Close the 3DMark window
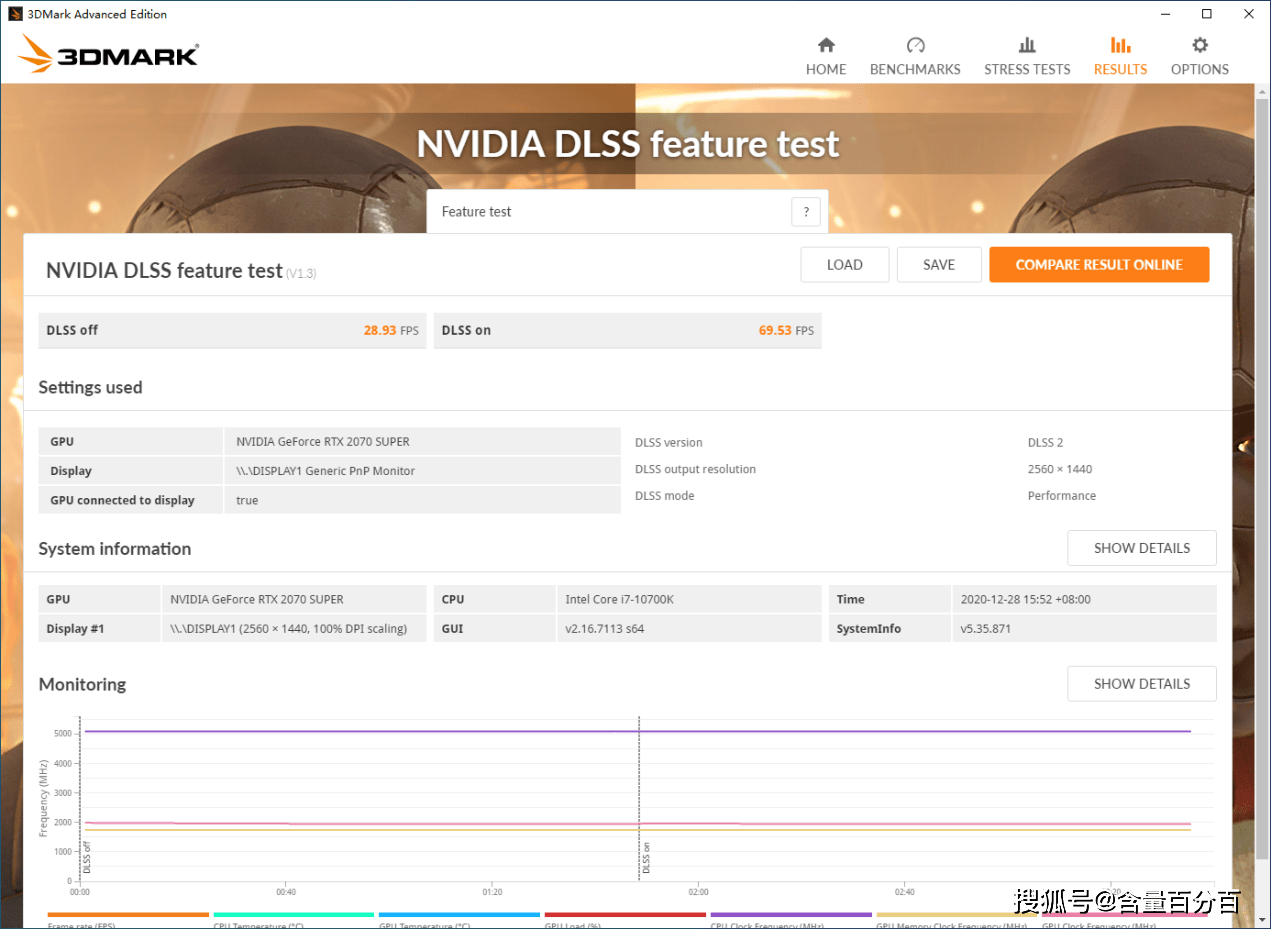Image resolution: width=1271 pixels, height=929 pixels. [x=1249, y=14]
